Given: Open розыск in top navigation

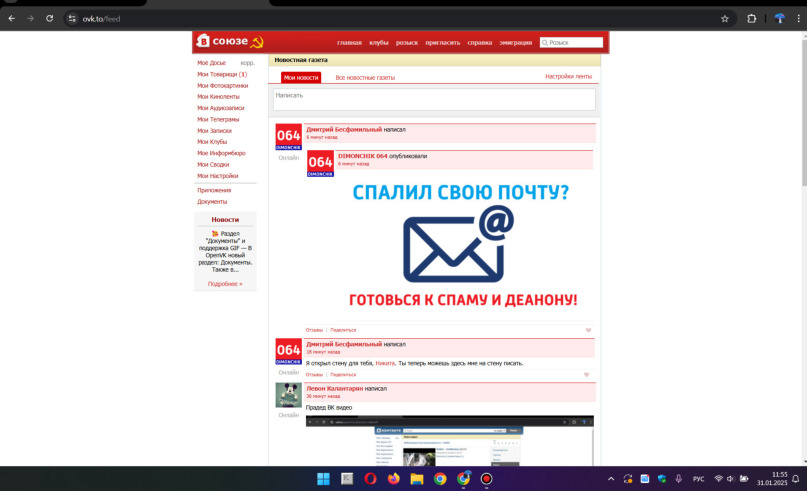Looking at the screenshot, I should [x=407, y=43].
